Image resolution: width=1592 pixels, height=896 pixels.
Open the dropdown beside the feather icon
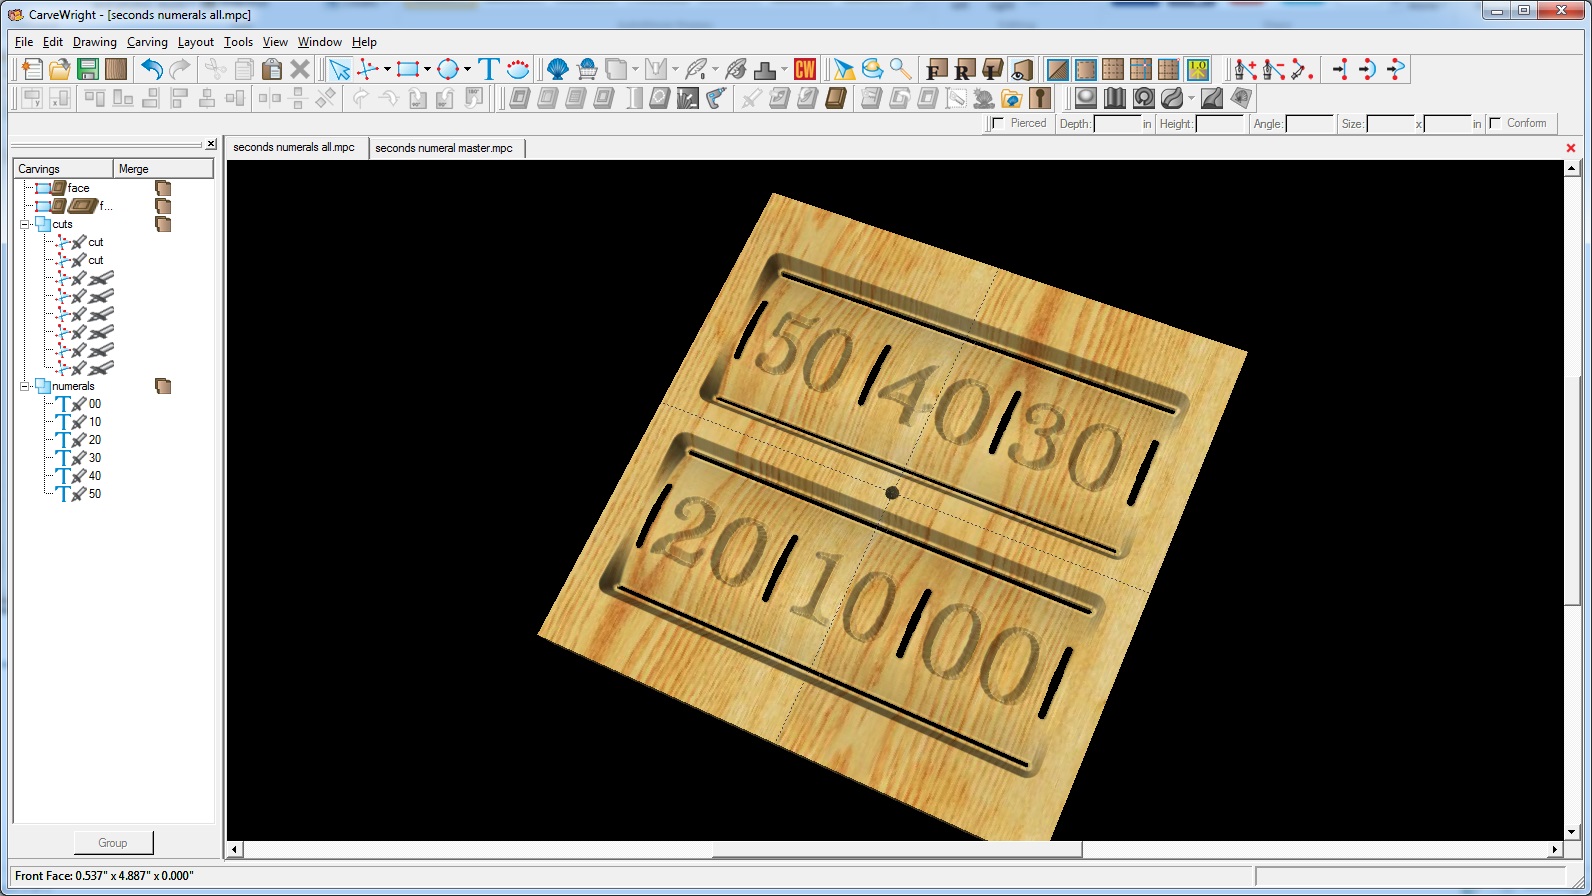click(x=715, y=69)
